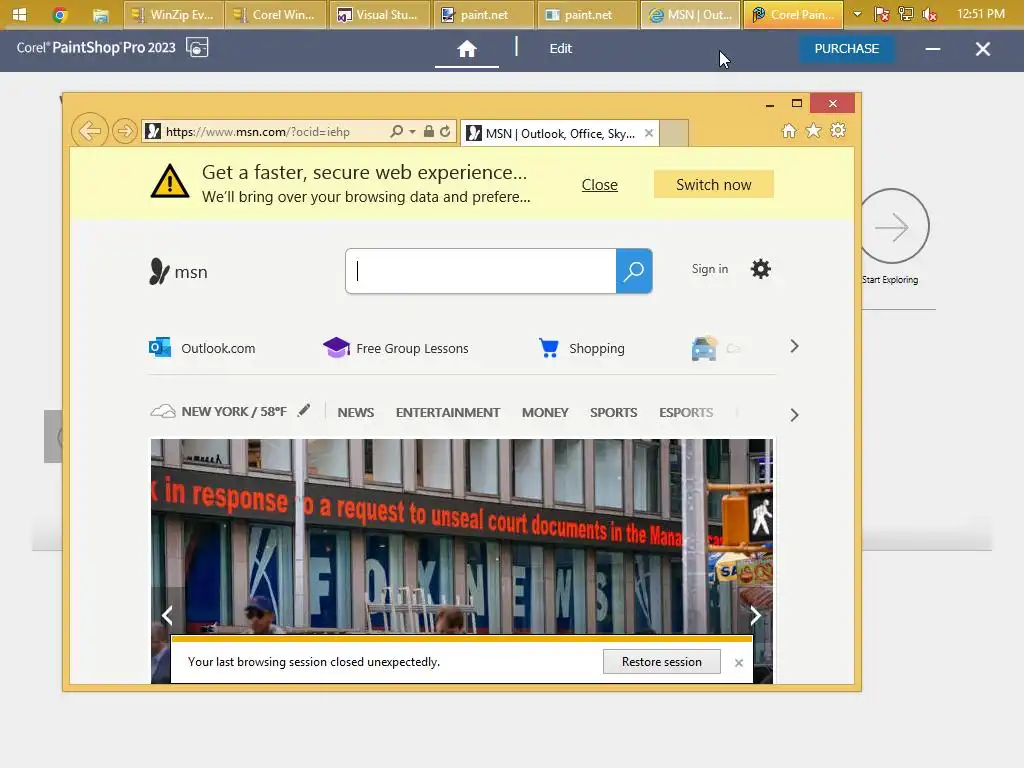Click the search magnifier in the address bar
The image size is (1024, 768).
pos(396,131)
